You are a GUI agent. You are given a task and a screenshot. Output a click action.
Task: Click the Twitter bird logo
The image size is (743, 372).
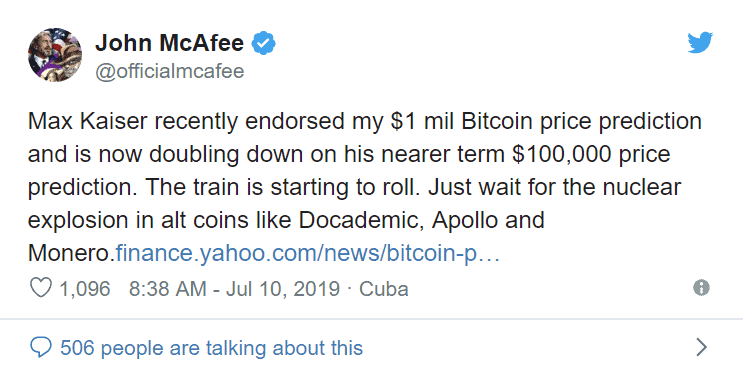tap(700, 43)
